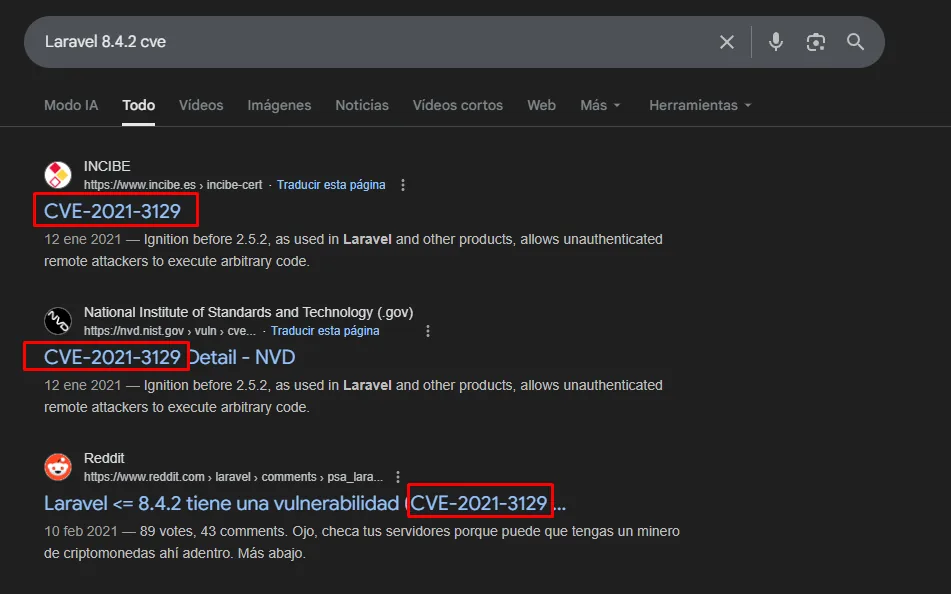
Task: Go to the Noticias tab
Action: [362, 105]
